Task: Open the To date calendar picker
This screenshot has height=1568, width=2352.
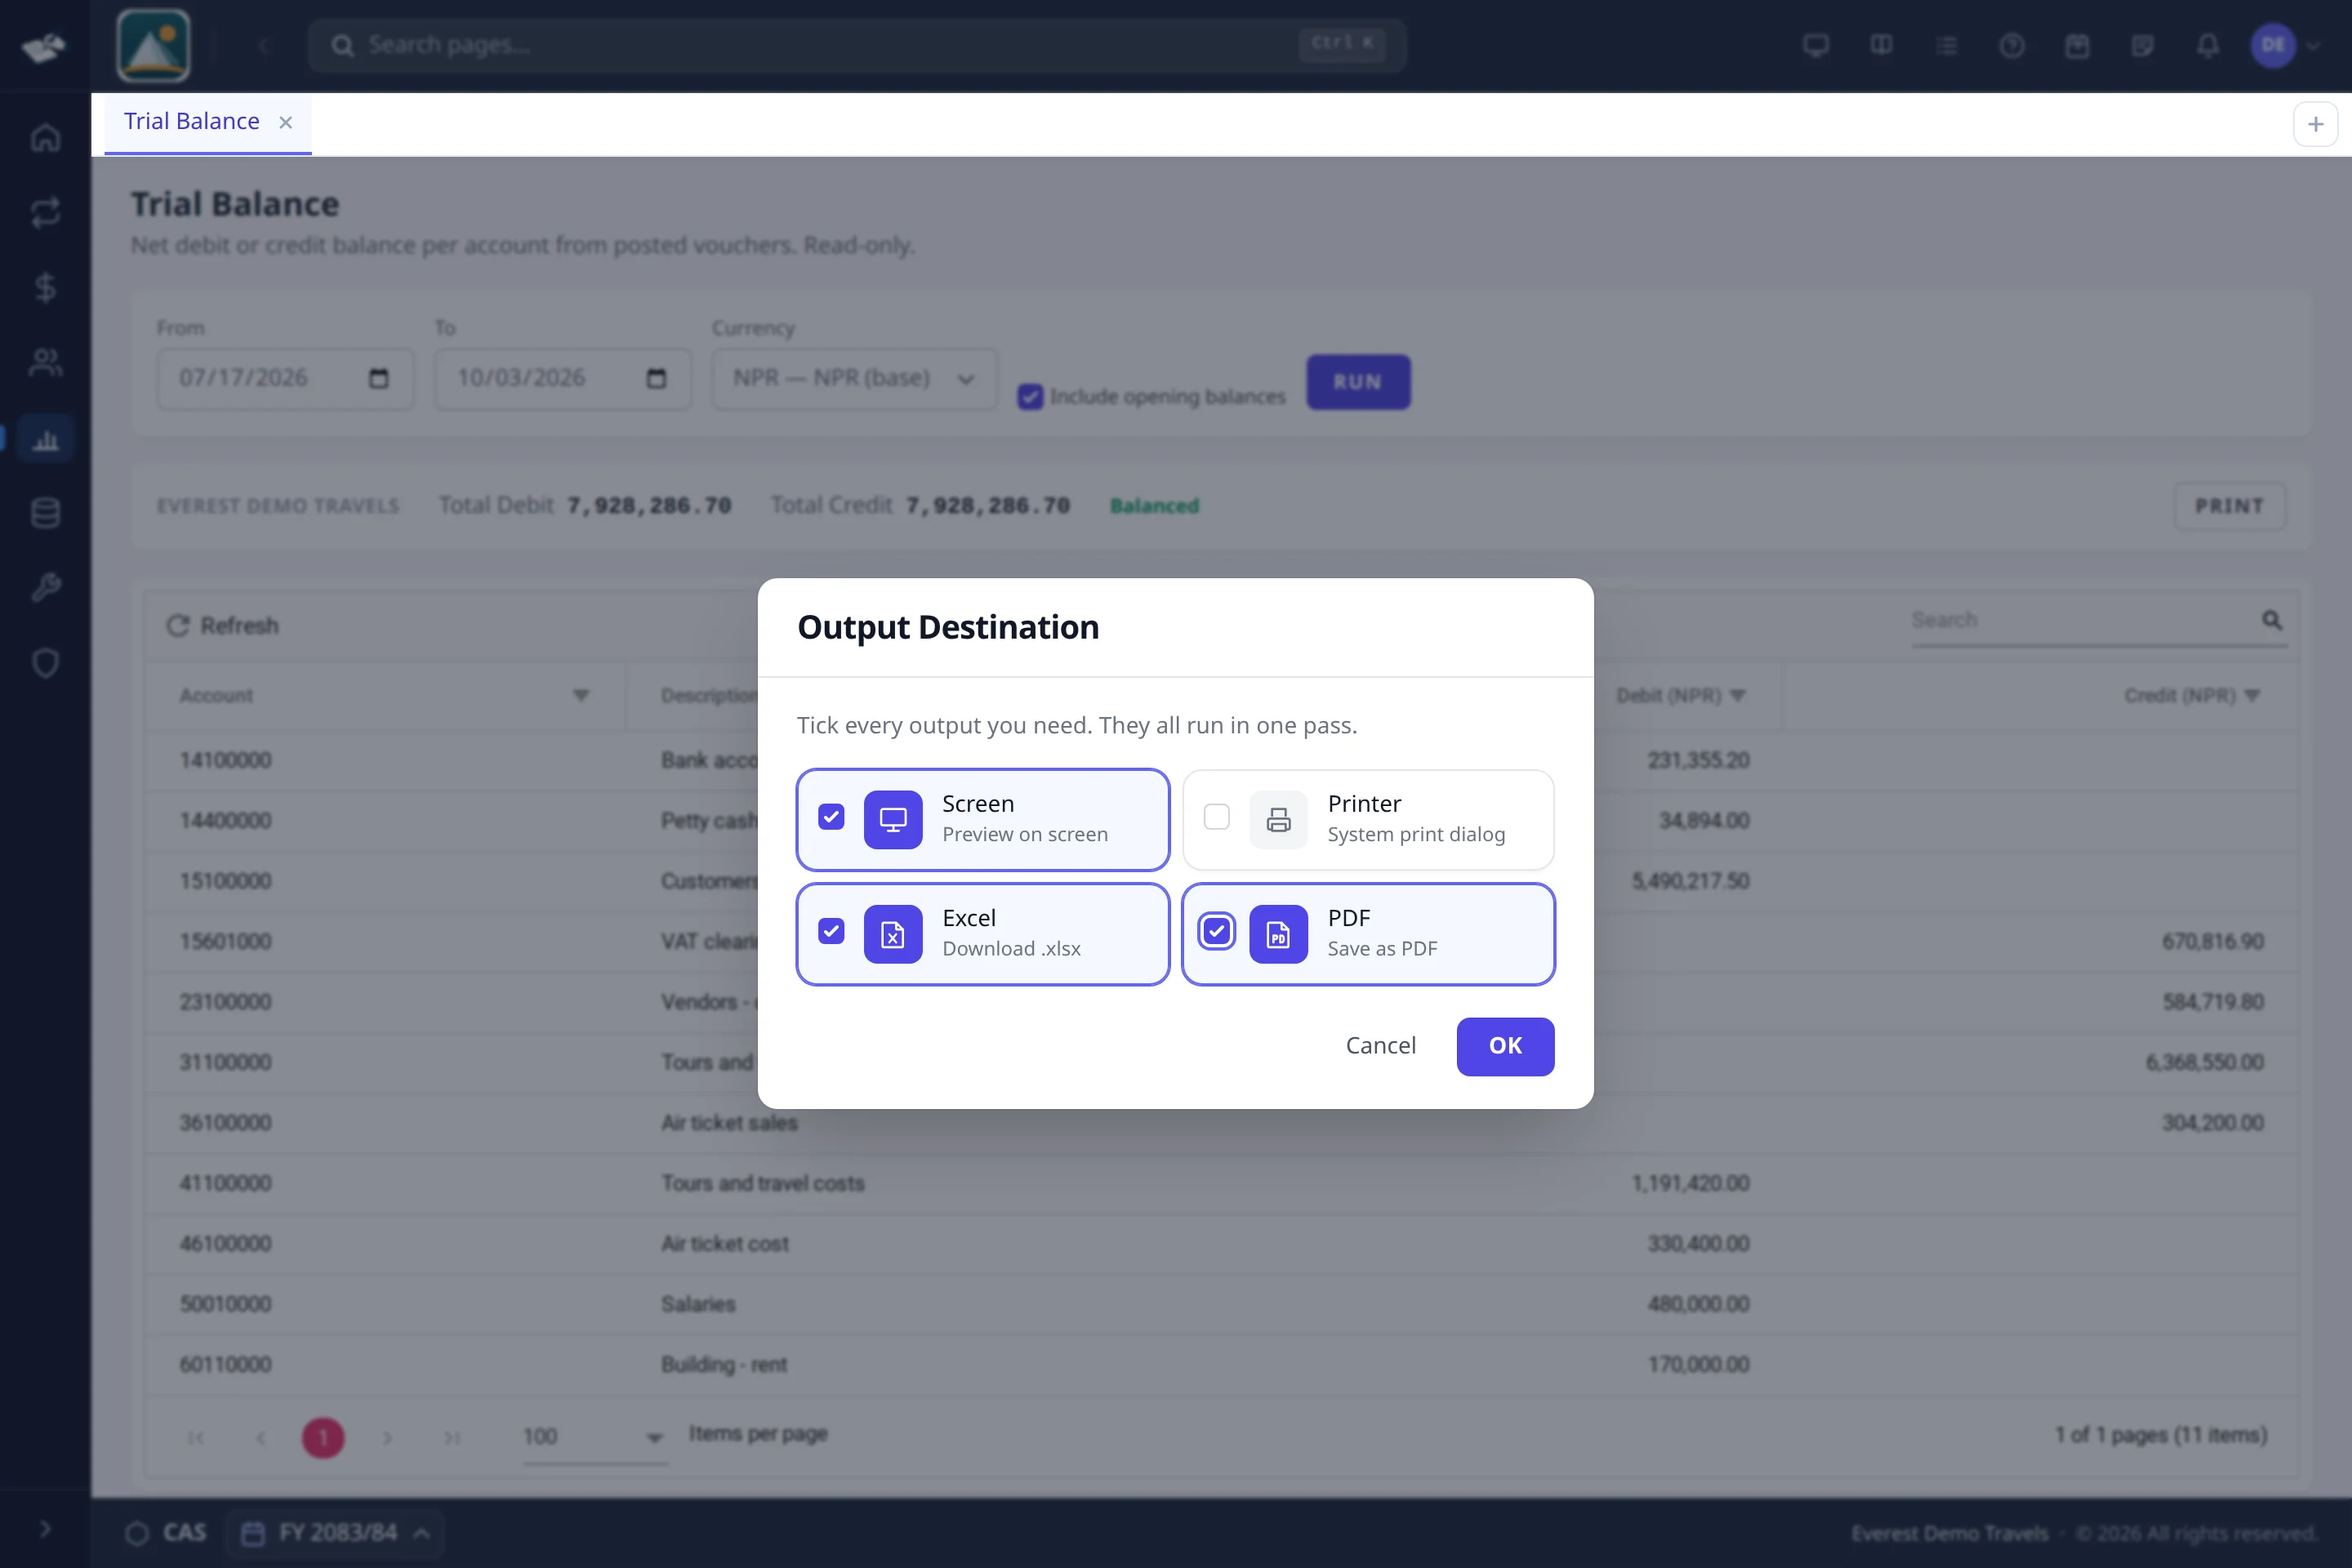Action: tap(656, 378)
